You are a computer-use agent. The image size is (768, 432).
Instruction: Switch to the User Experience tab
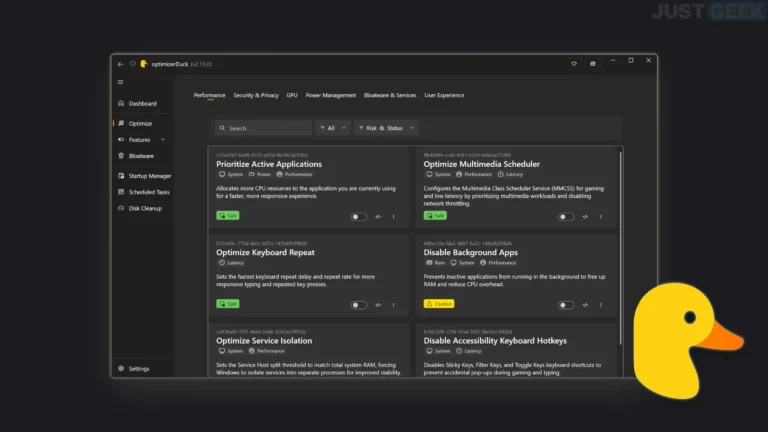click(444, 95)
